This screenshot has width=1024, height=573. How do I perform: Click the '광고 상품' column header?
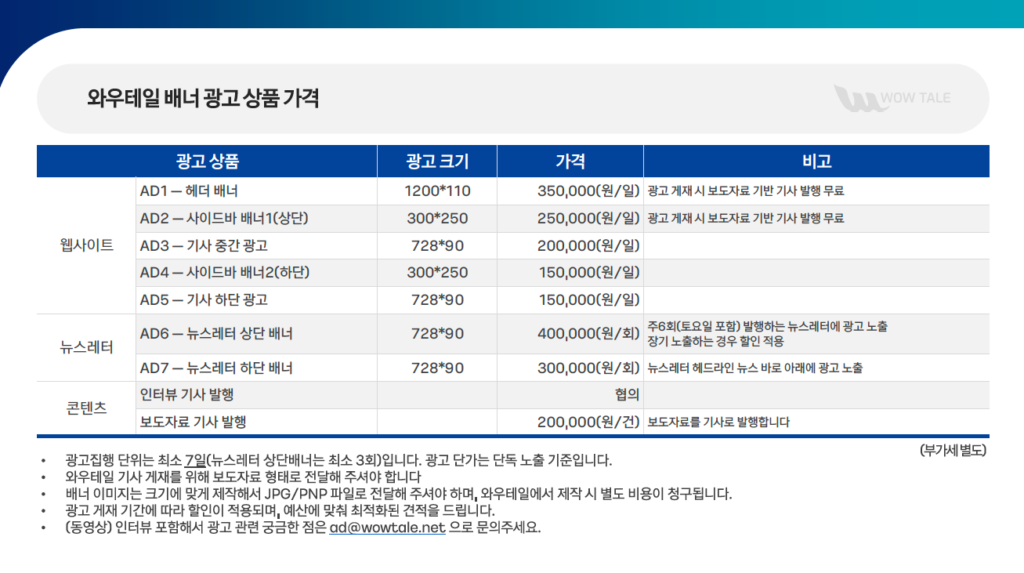coord(207,161)
